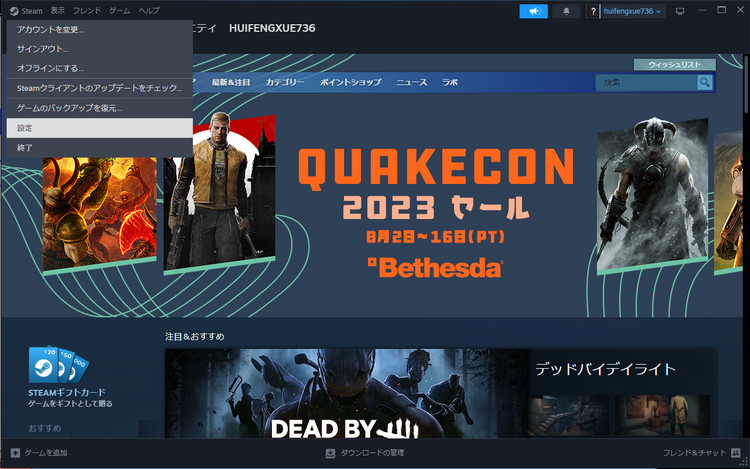The image size is (750, 469).
Task: Click the ゲームを追加 button
Action: pos(39,452)
